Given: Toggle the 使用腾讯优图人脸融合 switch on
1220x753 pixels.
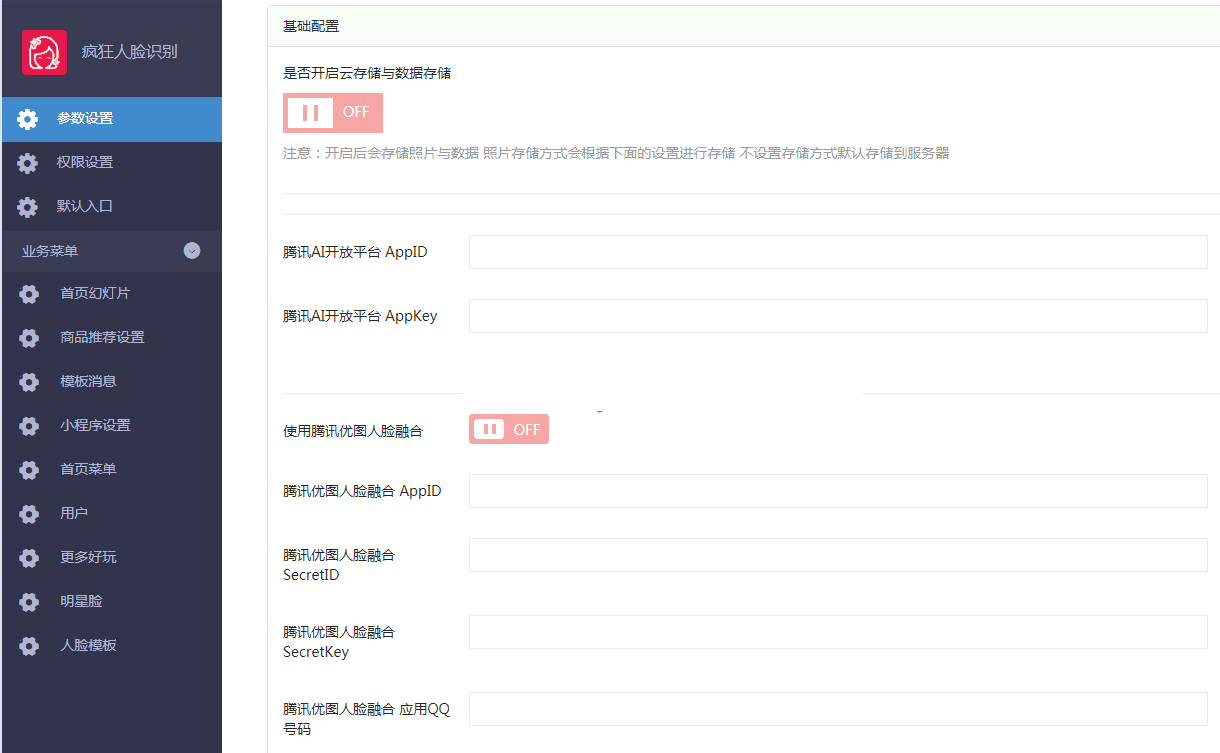Looking at the screenshot, I should 508,429.
